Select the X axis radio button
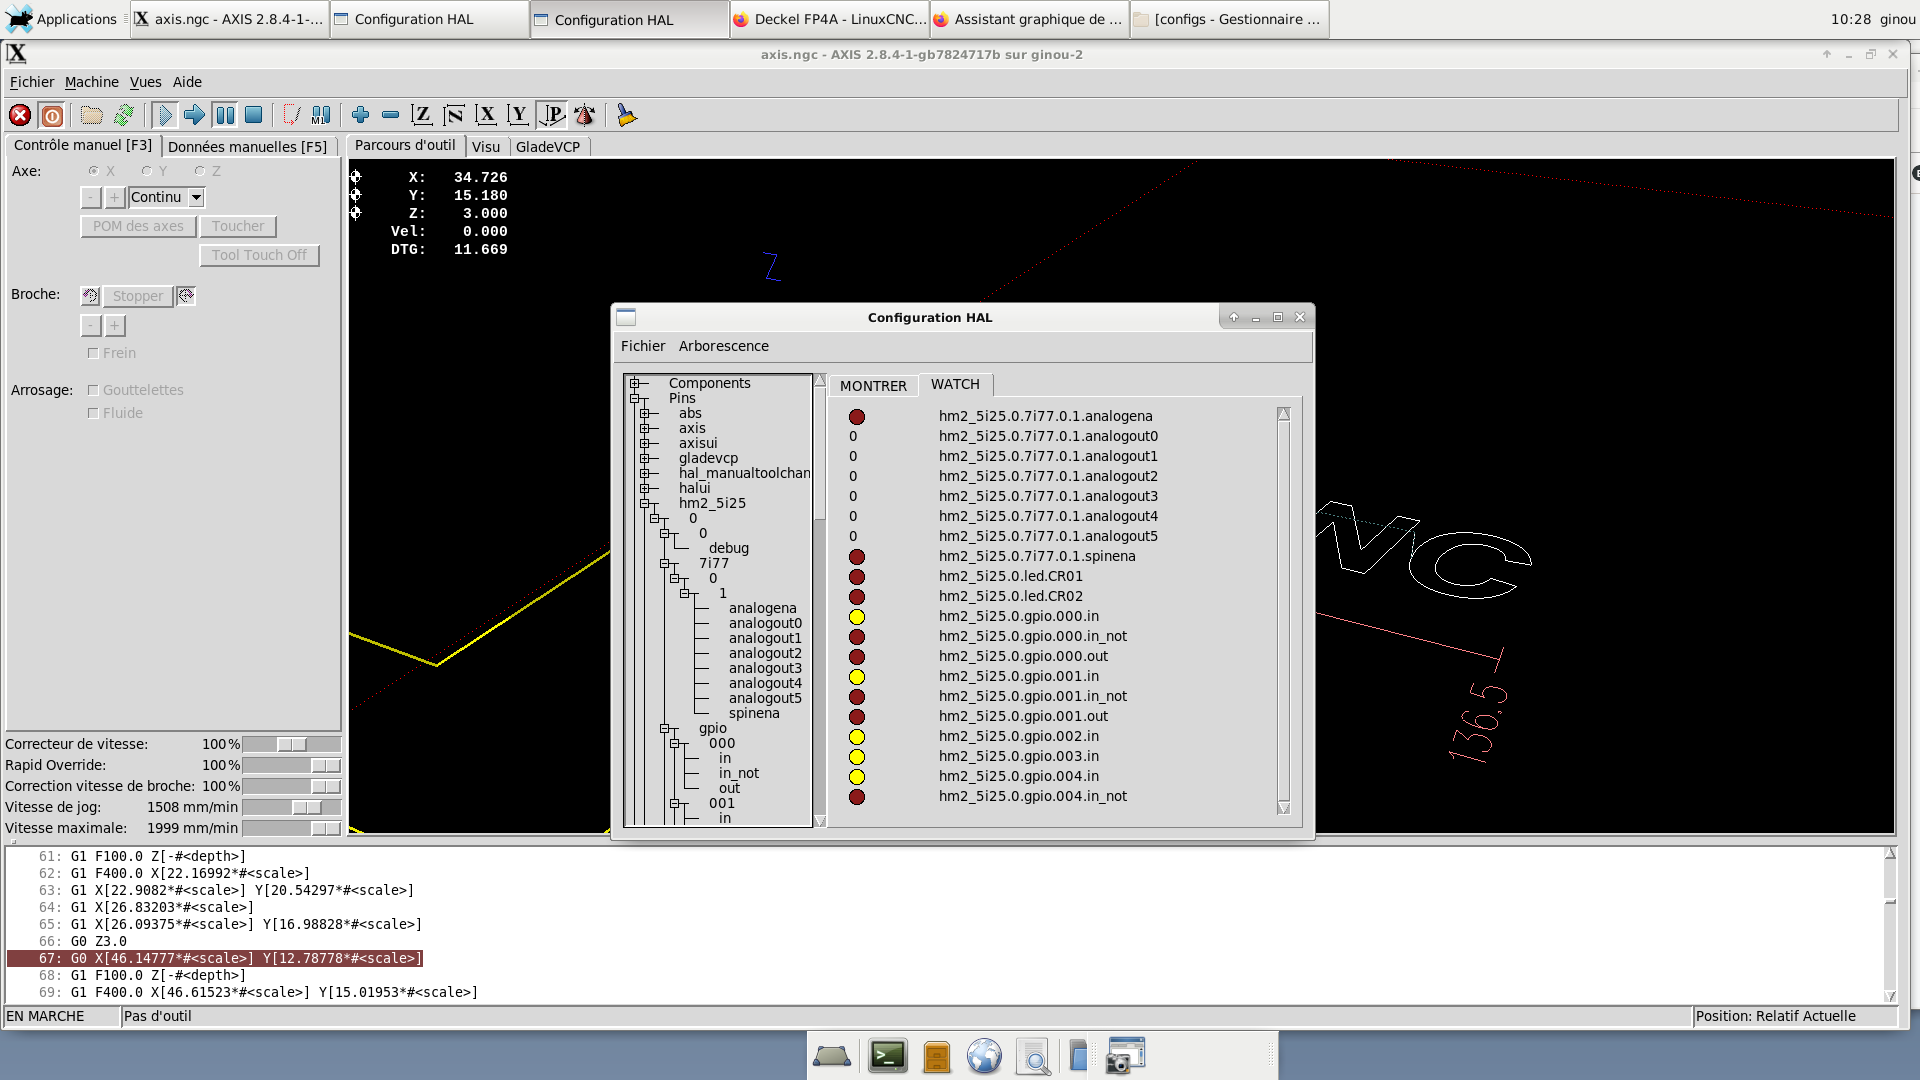This screenshot has width=1920, height=1080. tap(94, 171)
